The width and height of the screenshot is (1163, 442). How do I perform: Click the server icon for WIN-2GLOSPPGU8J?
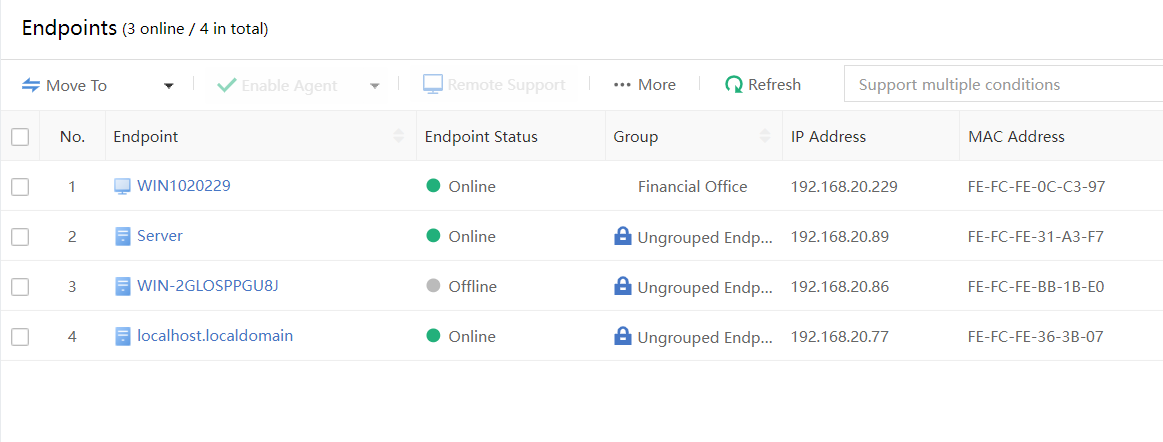coord(122,287)
